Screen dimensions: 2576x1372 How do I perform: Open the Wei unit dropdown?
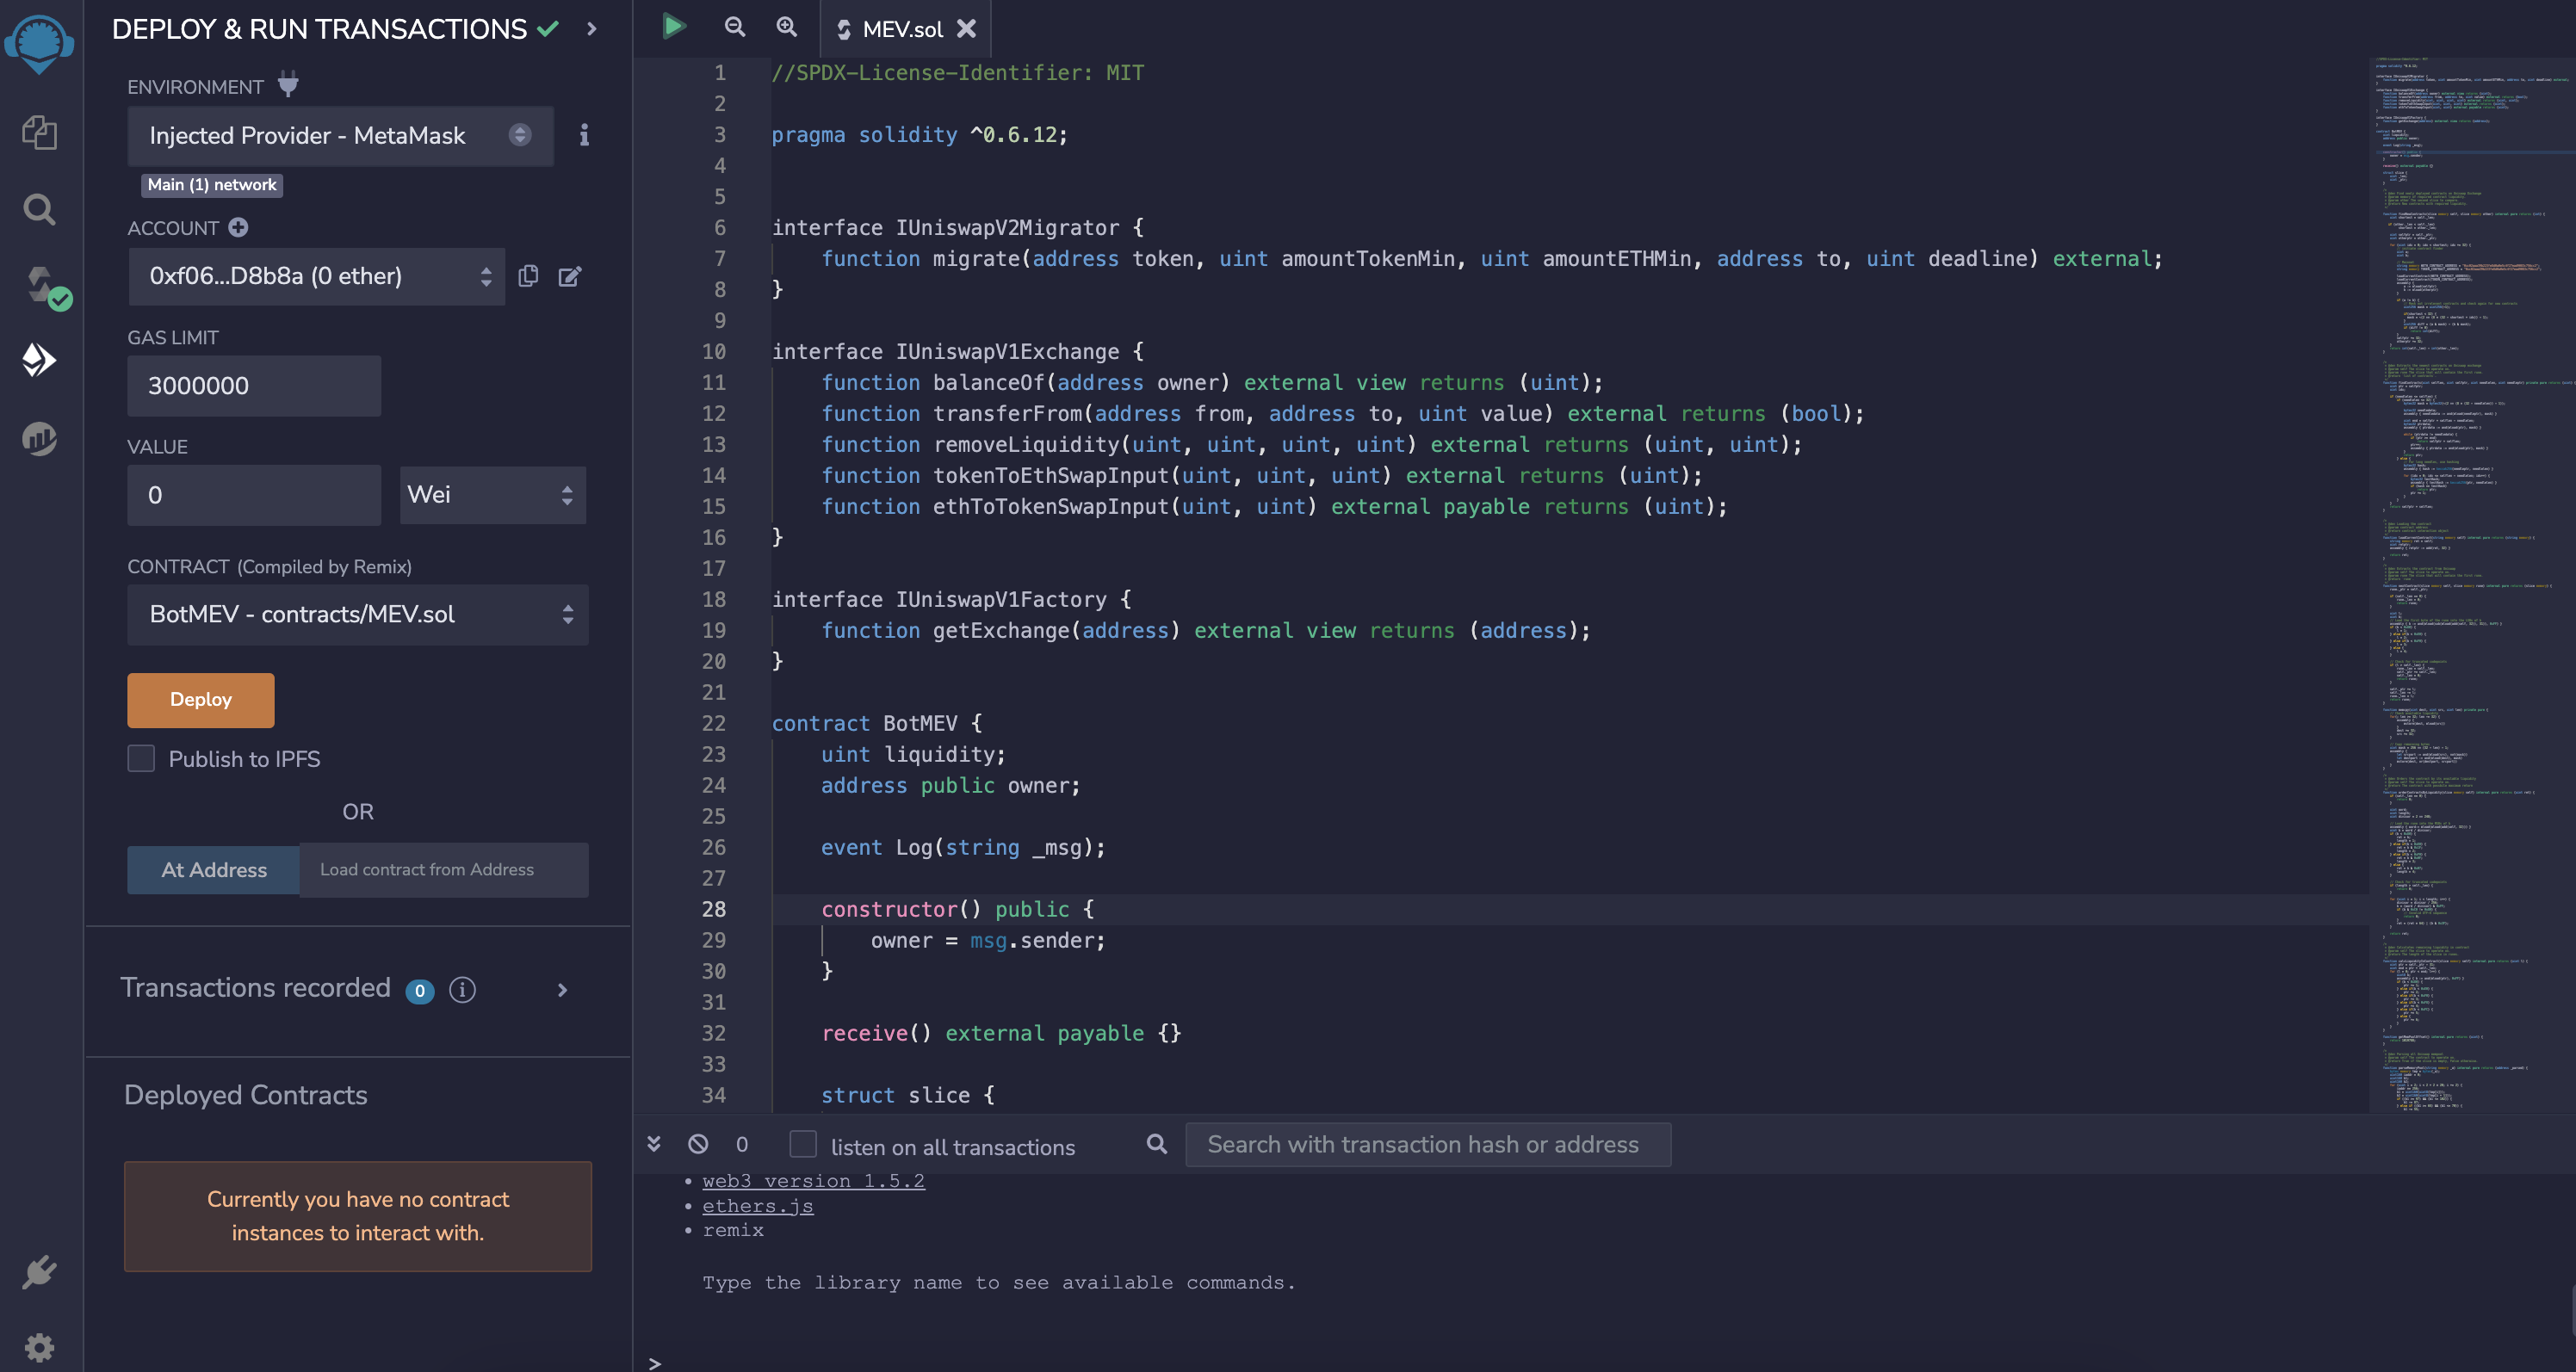pos(492,495)
